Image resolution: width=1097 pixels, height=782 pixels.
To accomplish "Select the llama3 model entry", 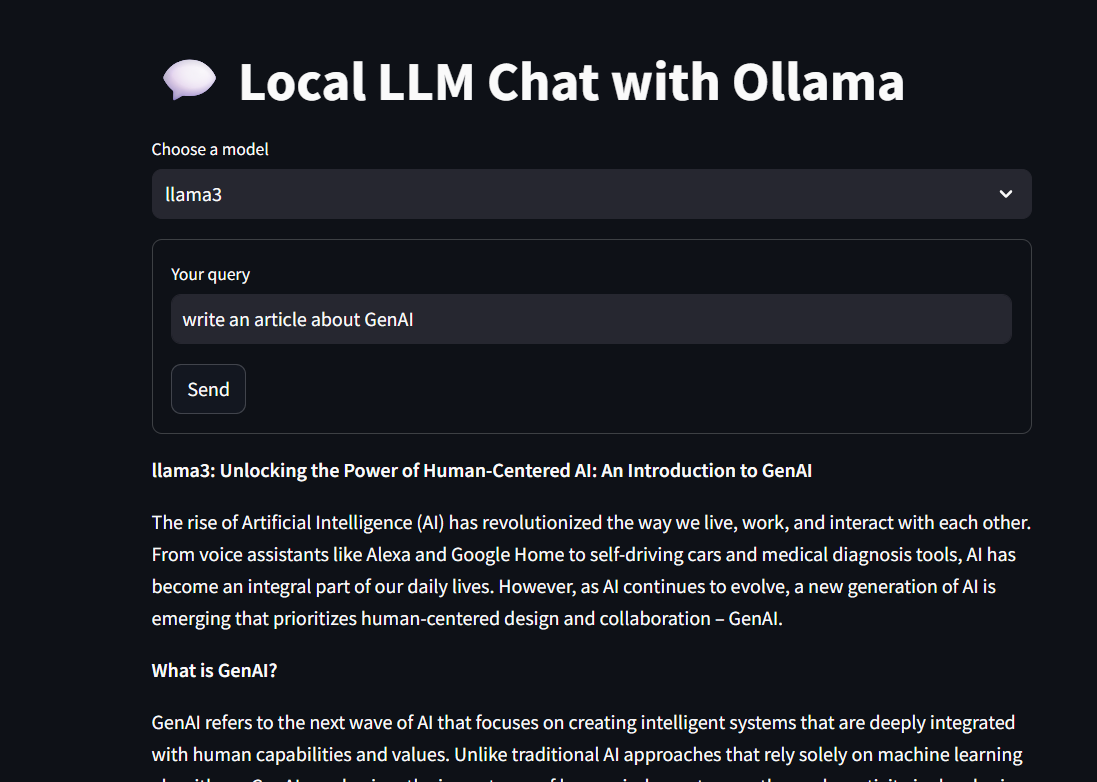I will pyautogui.click(x=194, y=194).
